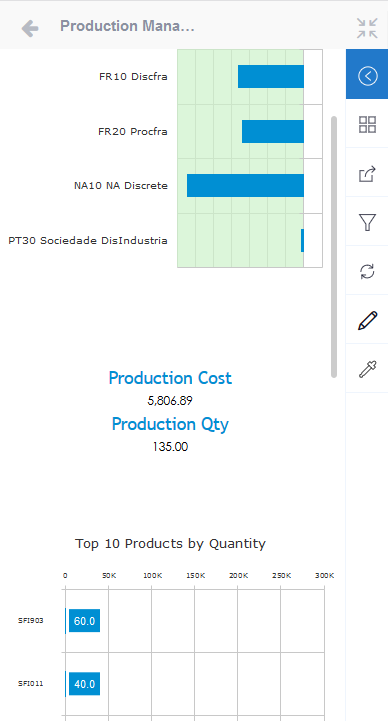
Task: Click the eyedropper theme icon
Action: [367, 369]
